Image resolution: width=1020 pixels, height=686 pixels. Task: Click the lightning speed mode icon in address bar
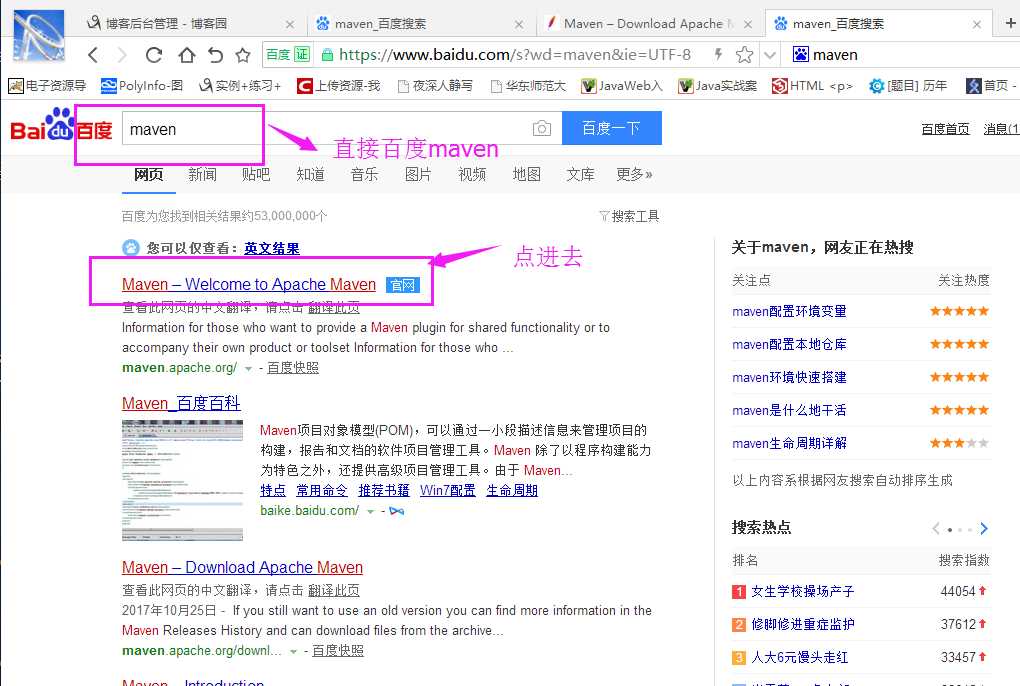pos(718,55)
